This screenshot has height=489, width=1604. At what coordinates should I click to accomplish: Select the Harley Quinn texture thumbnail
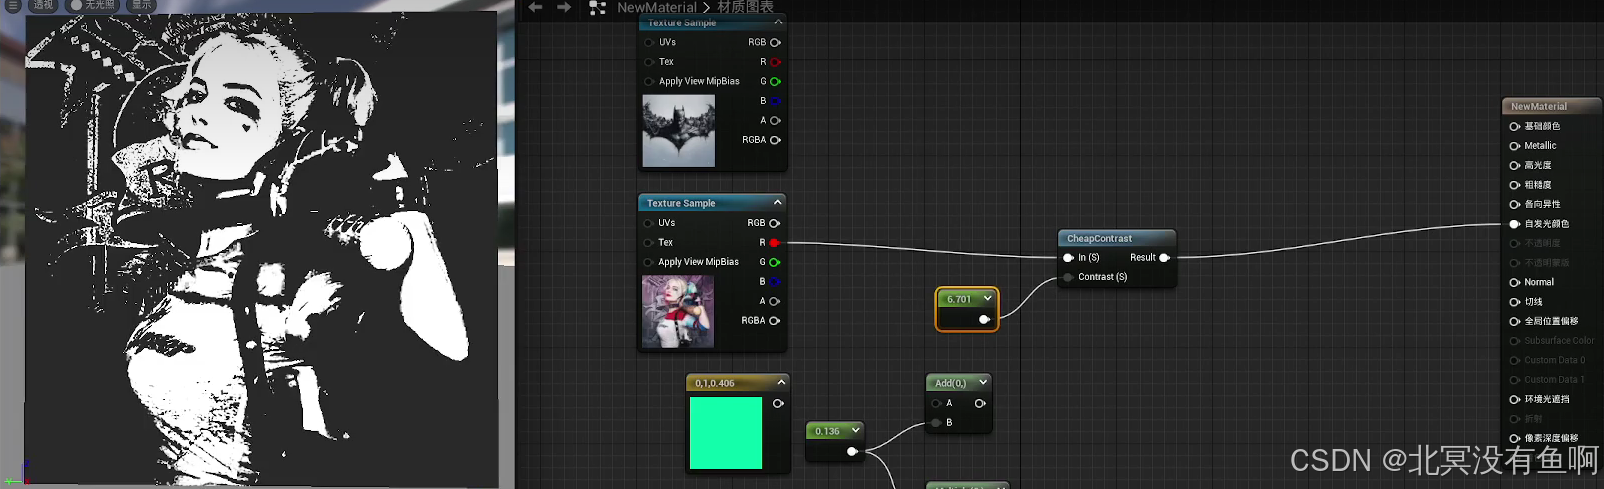pos(678,312)
